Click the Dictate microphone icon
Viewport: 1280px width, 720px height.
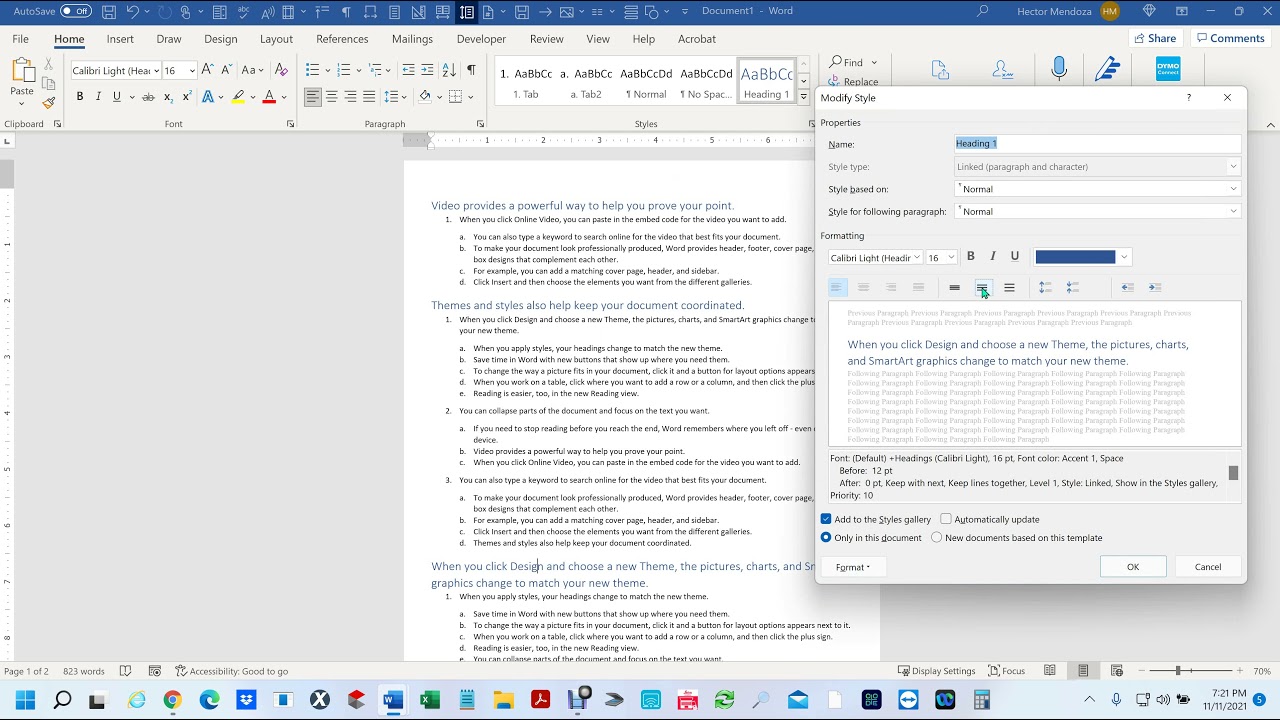coord(1059,69)
